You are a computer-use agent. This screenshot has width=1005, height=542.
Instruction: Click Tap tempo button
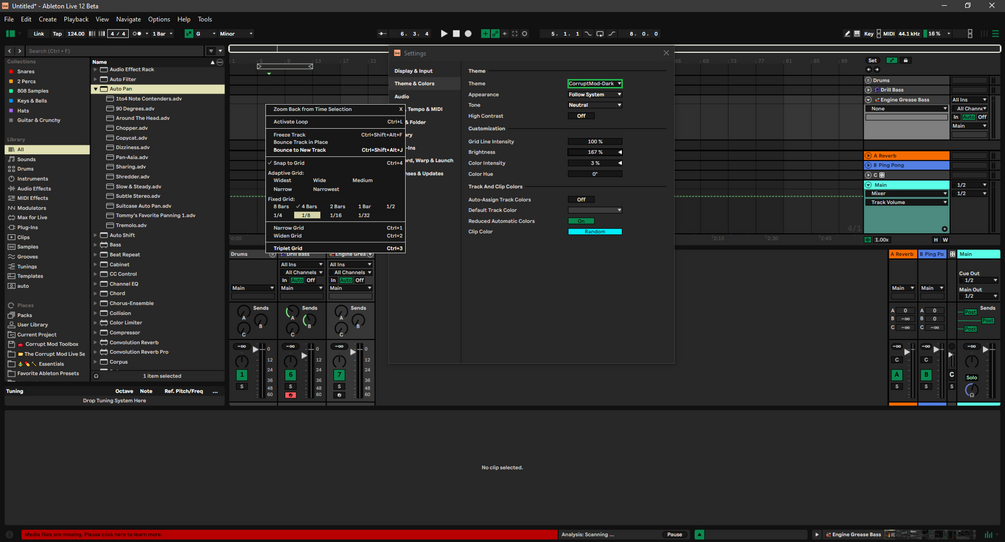coord(57,34)
